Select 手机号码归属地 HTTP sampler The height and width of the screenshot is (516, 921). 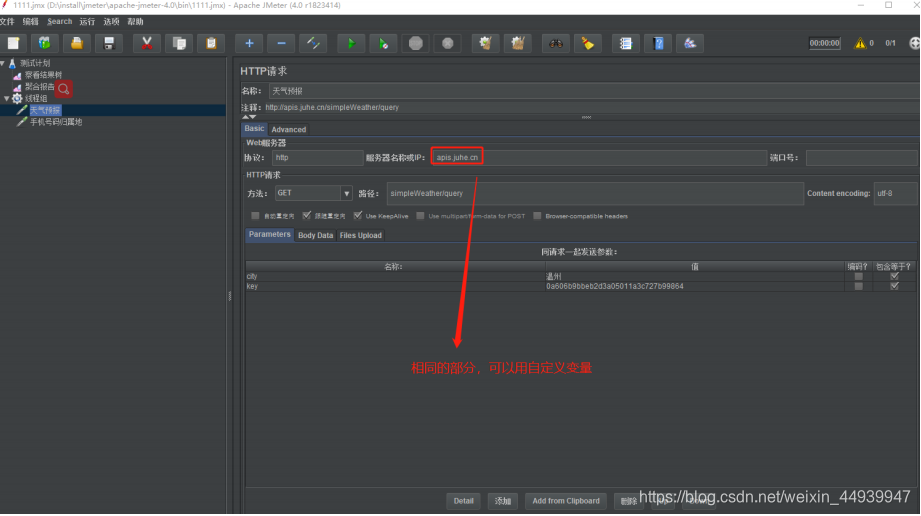pos(56,122)
